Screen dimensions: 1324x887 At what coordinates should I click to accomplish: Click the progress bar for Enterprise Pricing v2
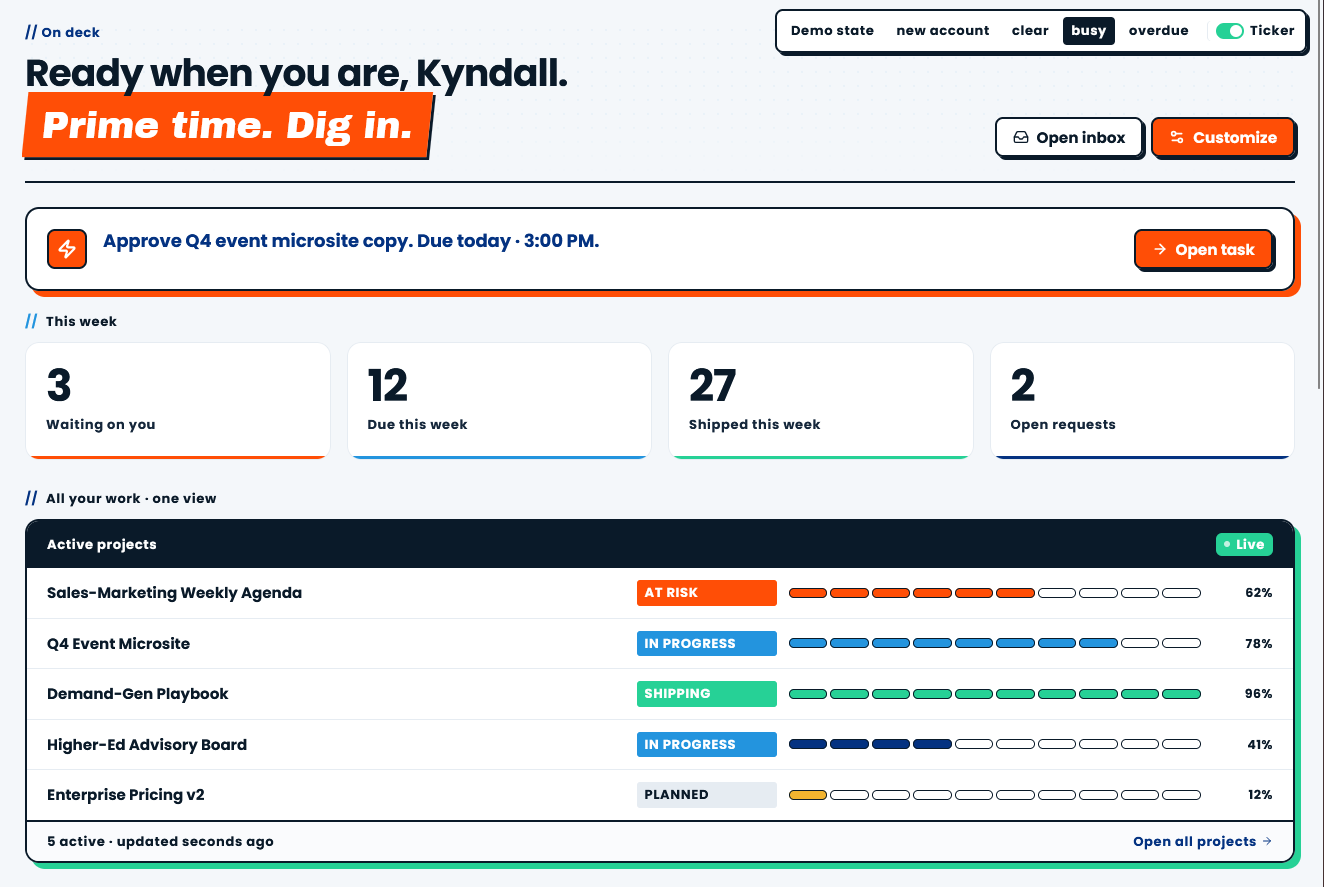click(x=995, y=795)
